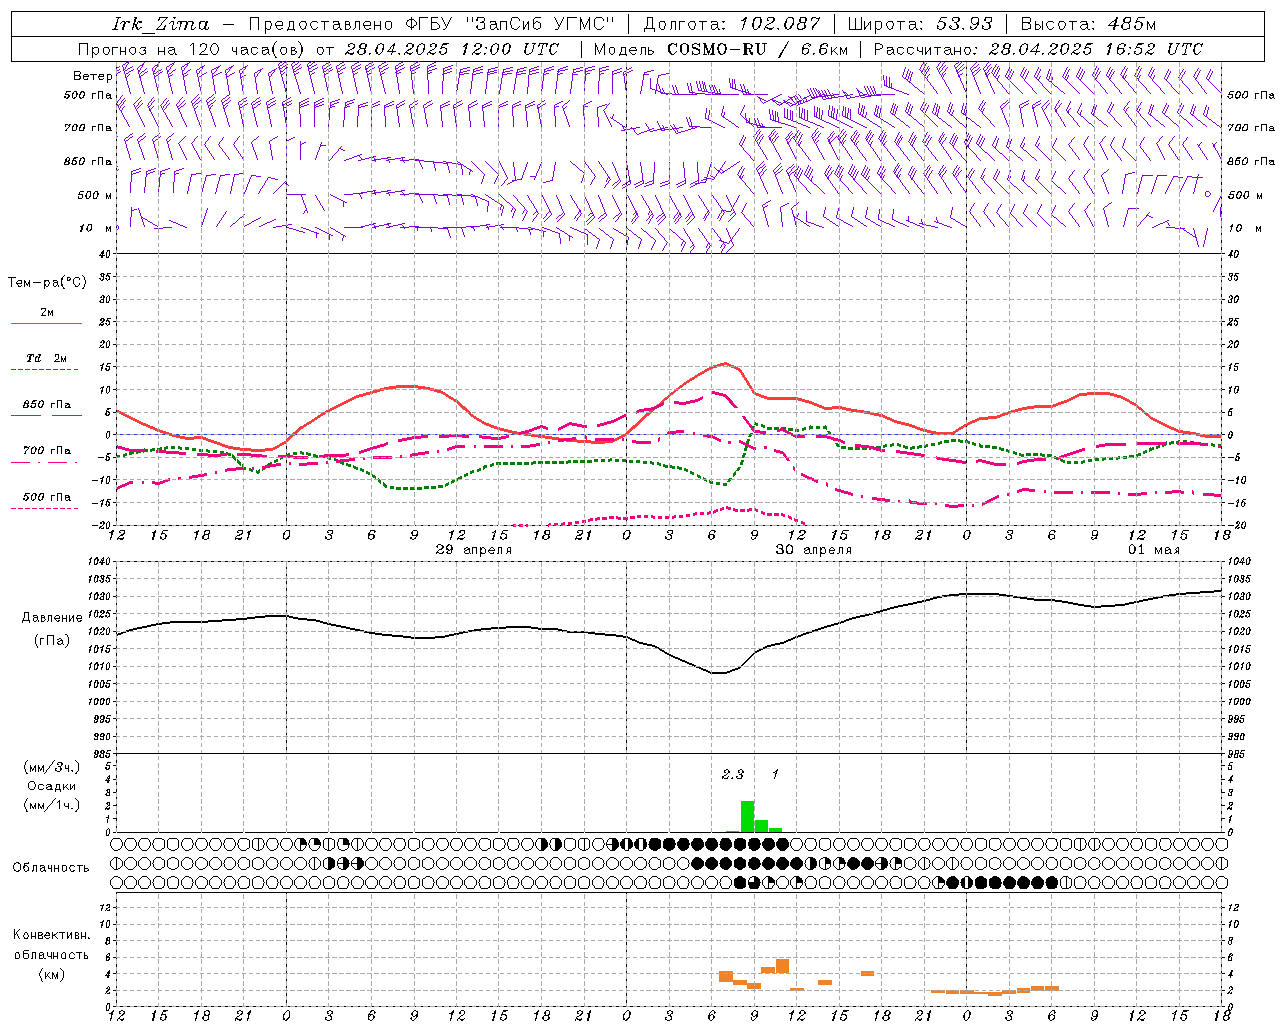Screen dimensions: 1280x1024
Task: Click the "Облачность" cloudiness label
Action: (x=51, y=868)
